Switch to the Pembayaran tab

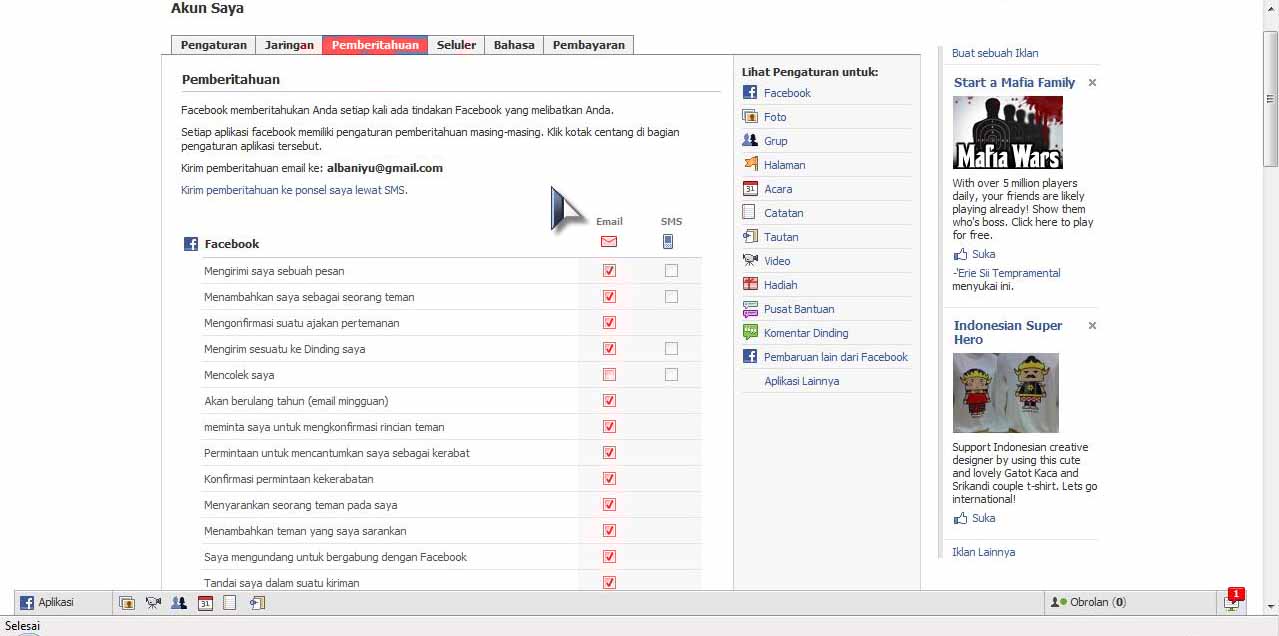coord(588,45)
